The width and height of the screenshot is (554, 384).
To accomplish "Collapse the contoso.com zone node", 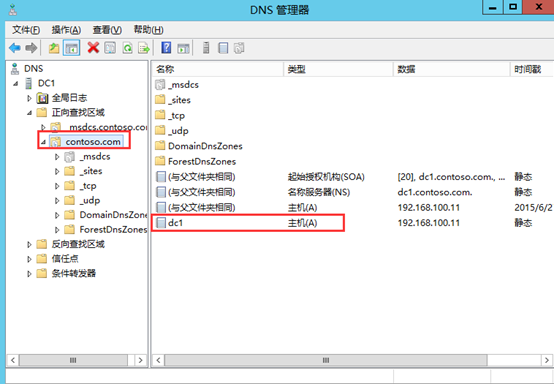I will pos(43,142).
